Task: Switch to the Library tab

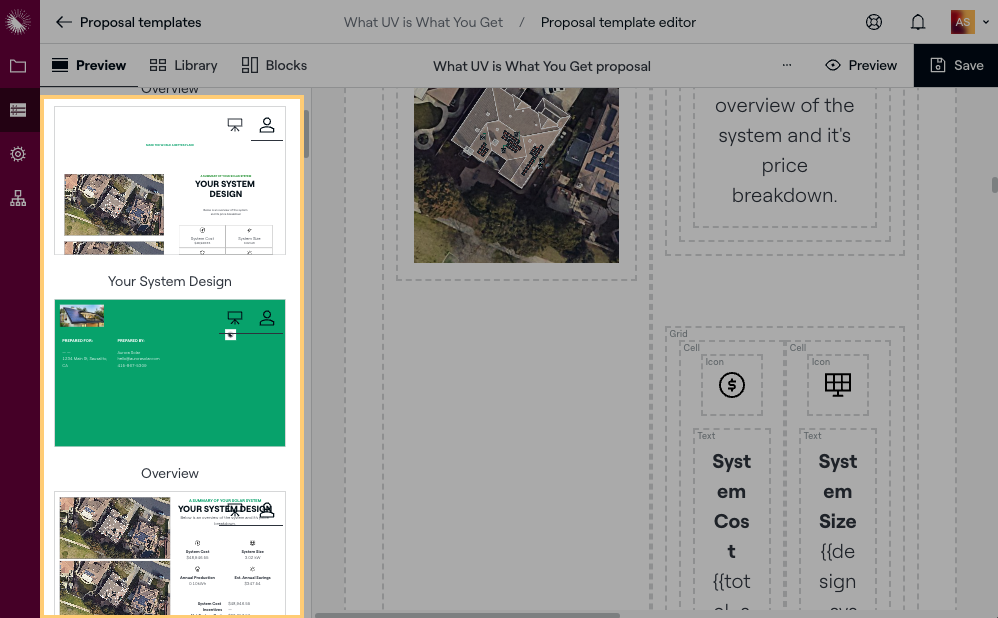Action: point(183,65)
